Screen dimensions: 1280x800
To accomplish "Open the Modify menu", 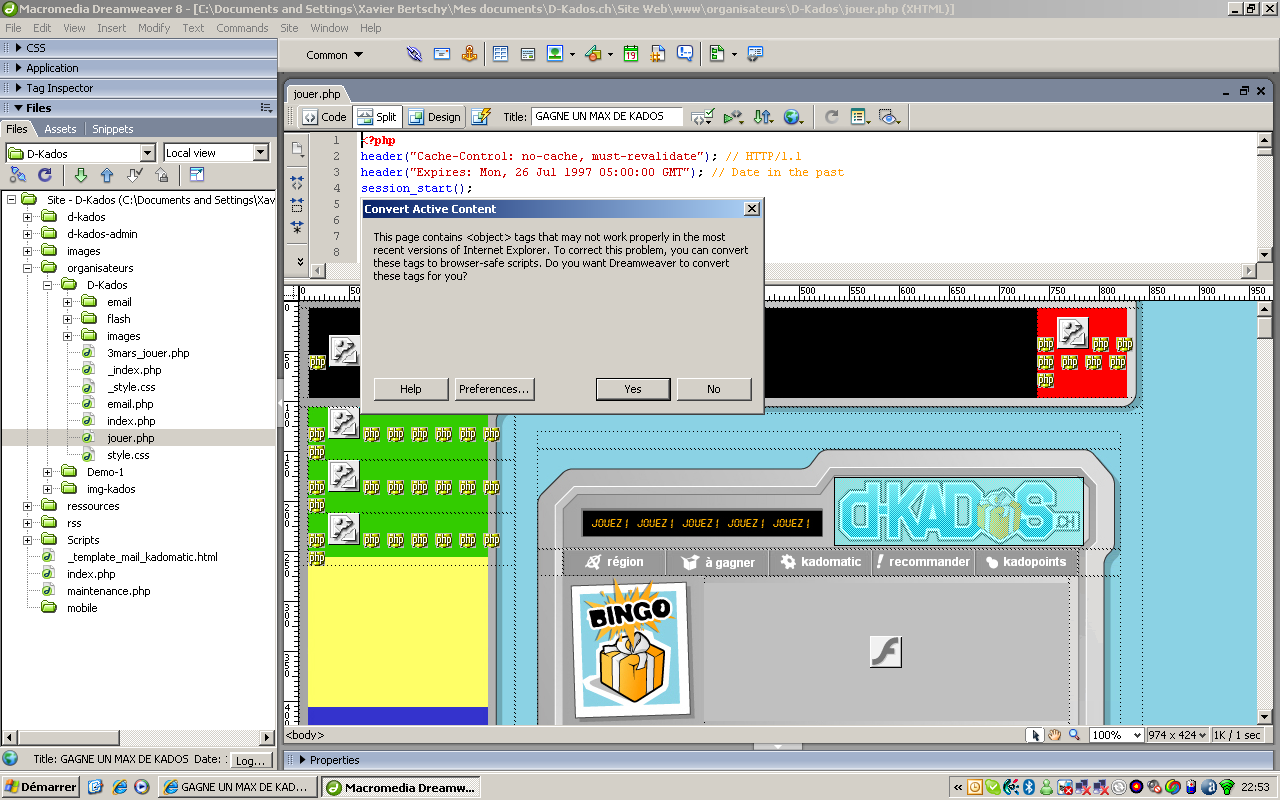I will (x=154, y=28).
